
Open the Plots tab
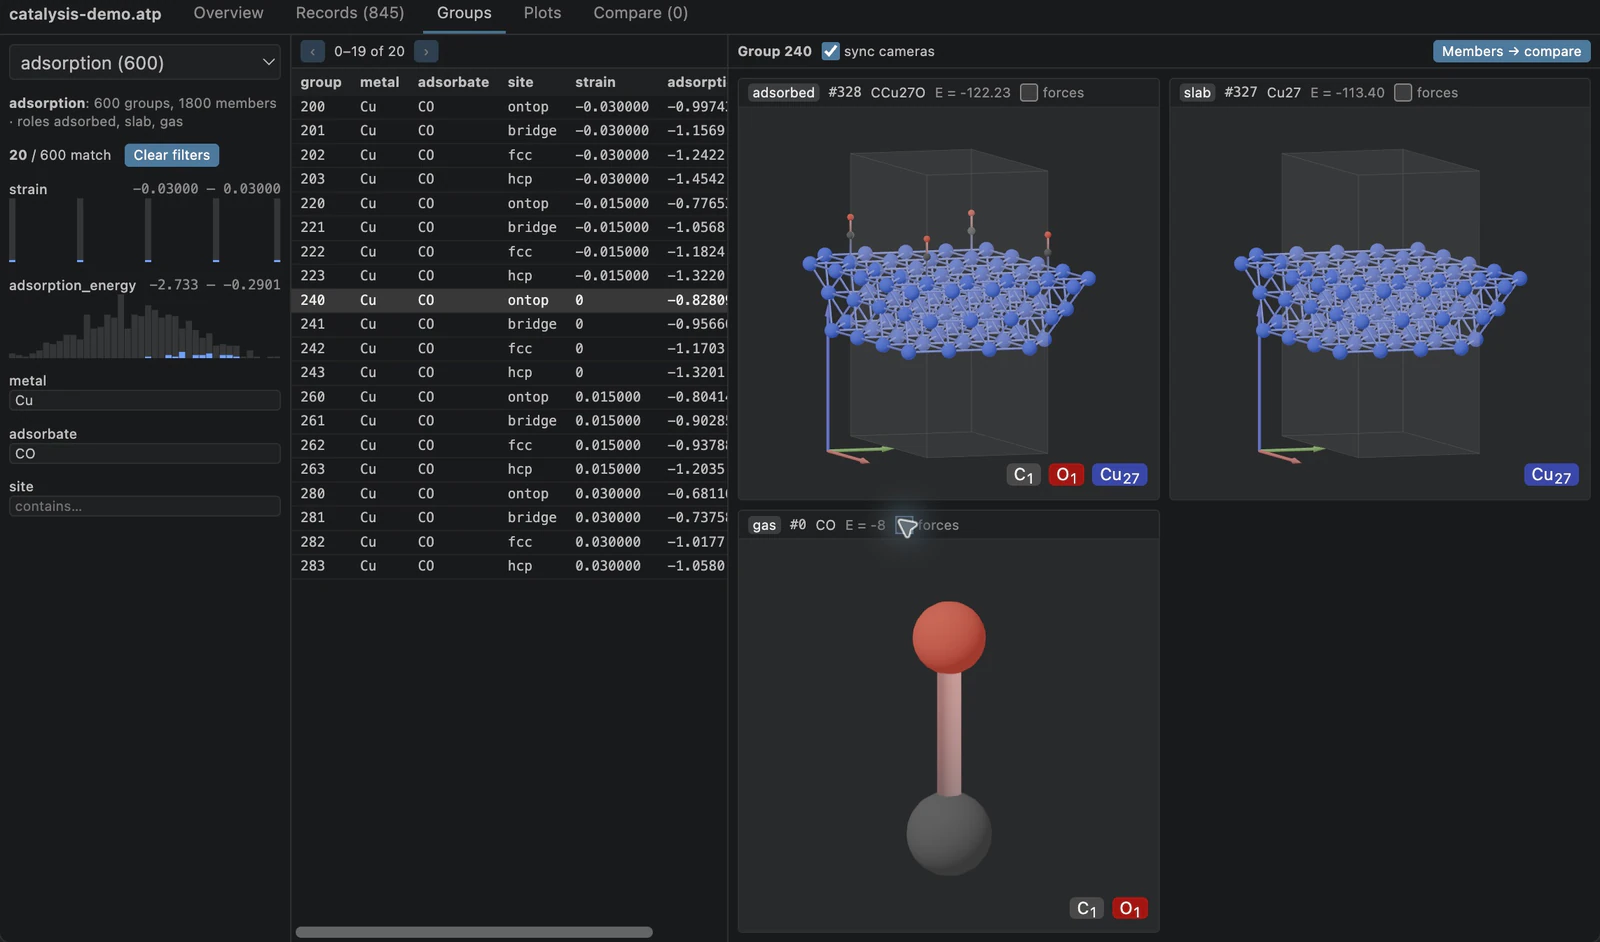[542, 13]
